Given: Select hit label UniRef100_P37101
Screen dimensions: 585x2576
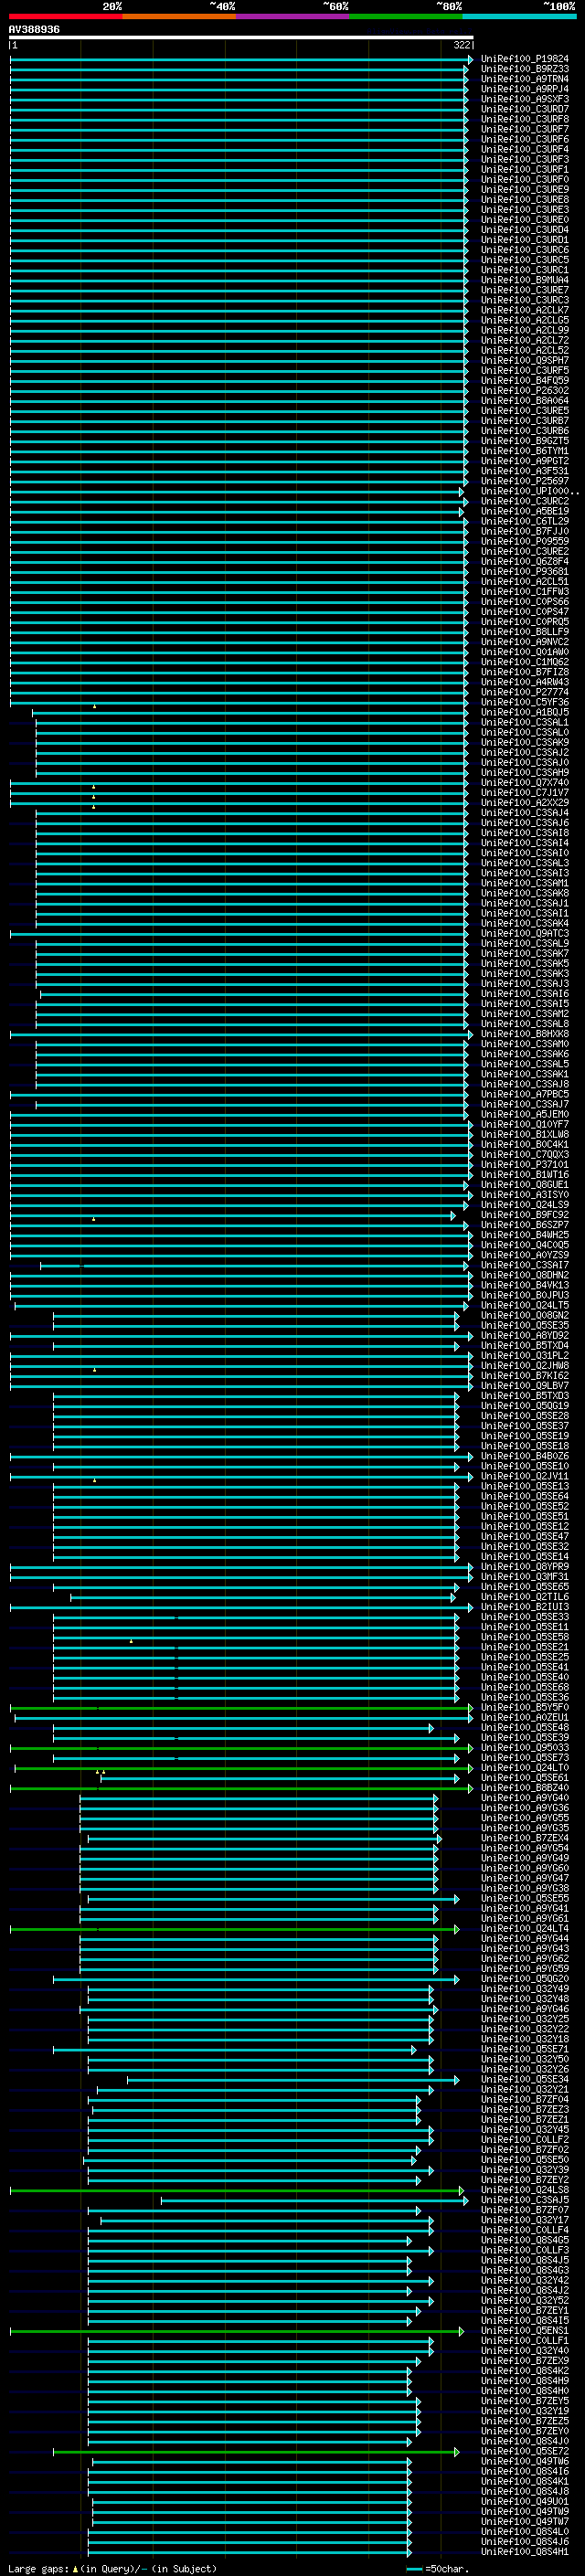Looking at the screenshot, I should point(524,1164).
